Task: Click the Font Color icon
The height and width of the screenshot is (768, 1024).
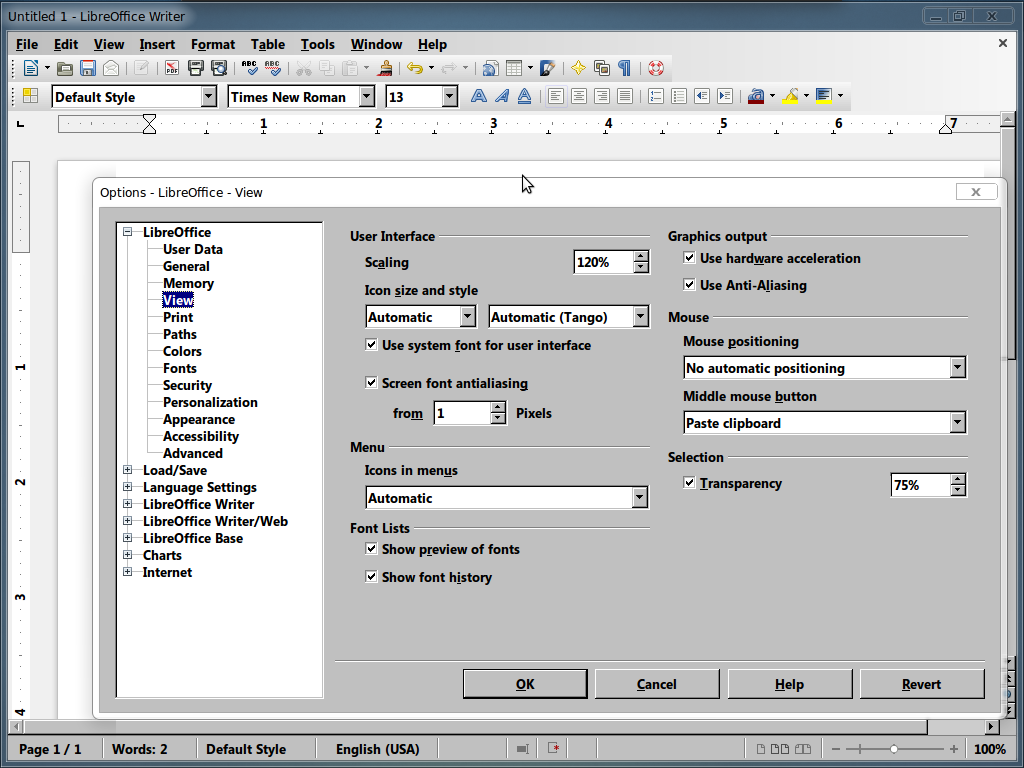Action: 756,96
